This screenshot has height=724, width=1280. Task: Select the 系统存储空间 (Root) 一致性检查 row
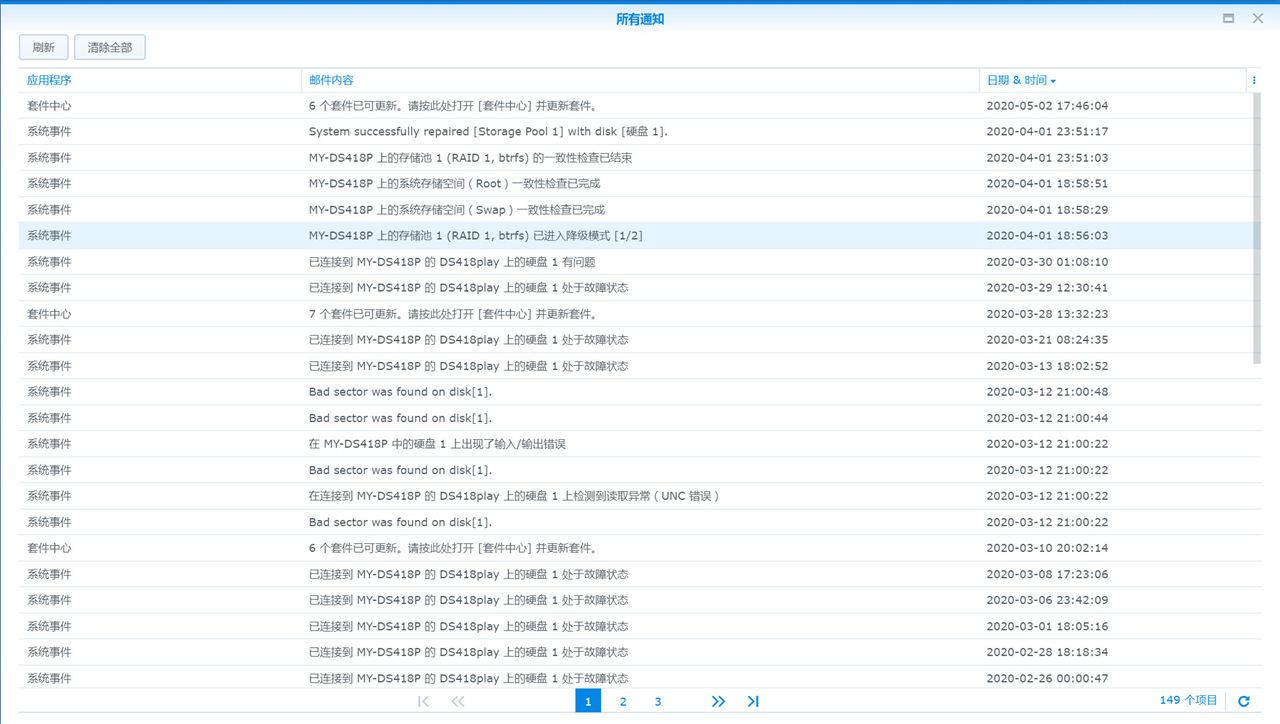635,183
